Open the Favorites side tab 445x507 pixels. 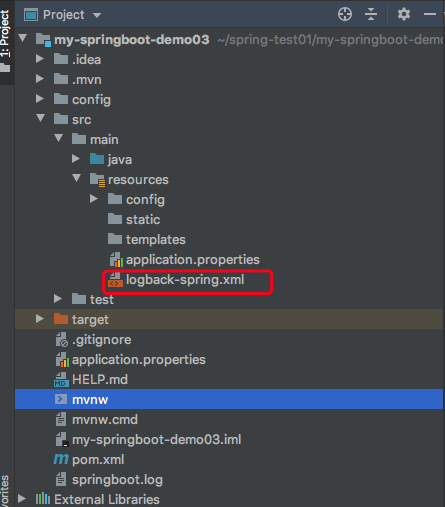click(5, 491)
